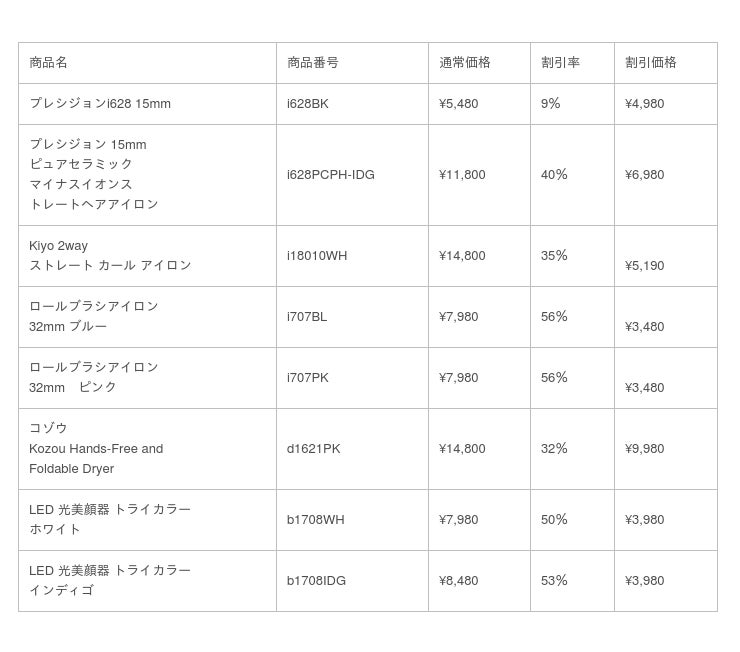Click the 割引価格 column header
This screenshot has width=740, height=652.
pos(651,62)
